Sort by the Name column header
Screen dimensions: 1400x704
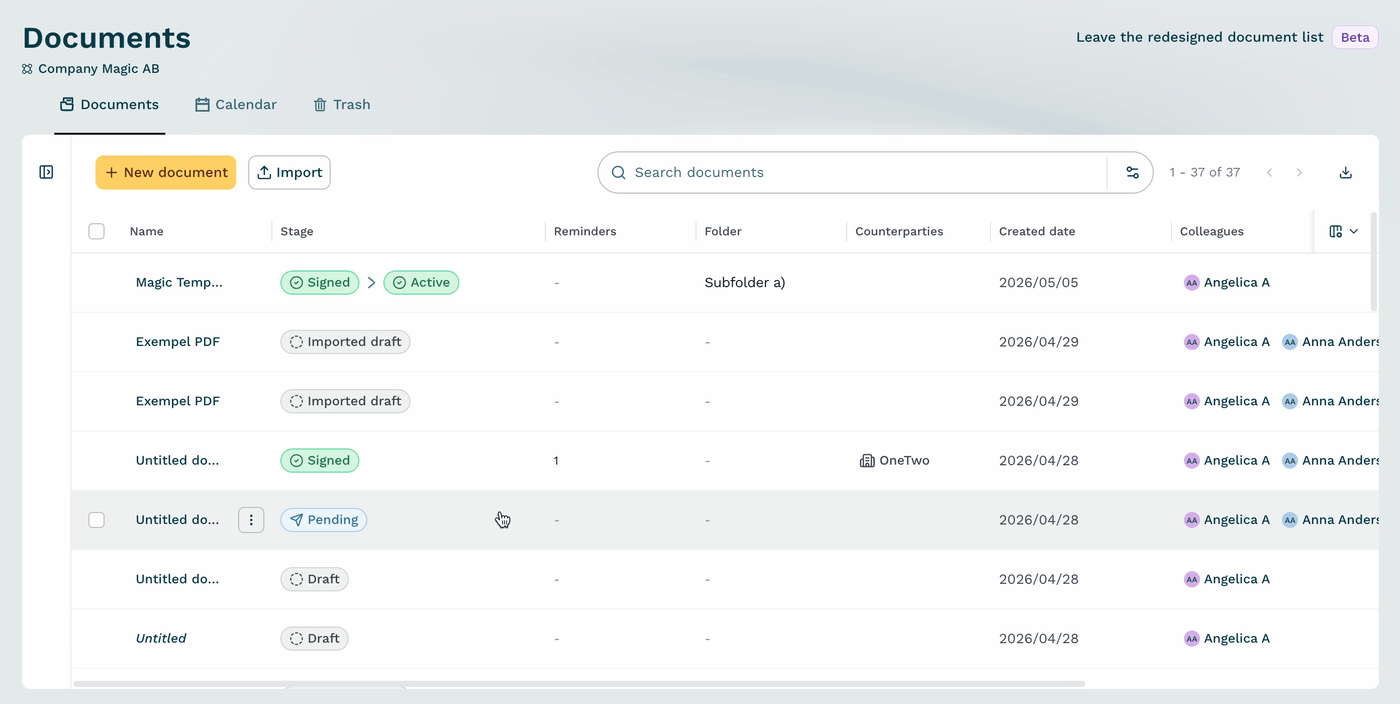146,231
